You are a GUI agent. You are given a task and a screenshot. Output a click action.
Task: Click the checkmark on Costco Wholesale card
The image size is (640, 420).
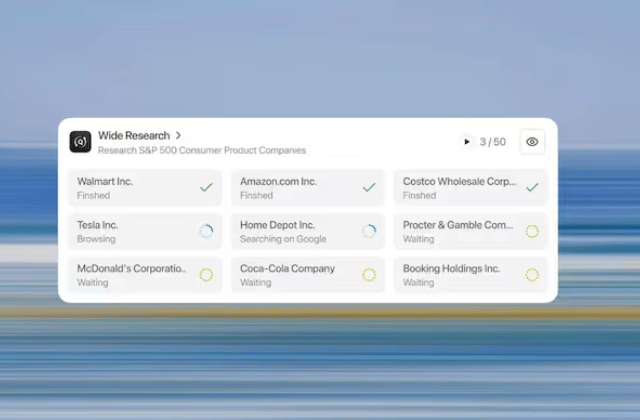[x=532, y=187]
